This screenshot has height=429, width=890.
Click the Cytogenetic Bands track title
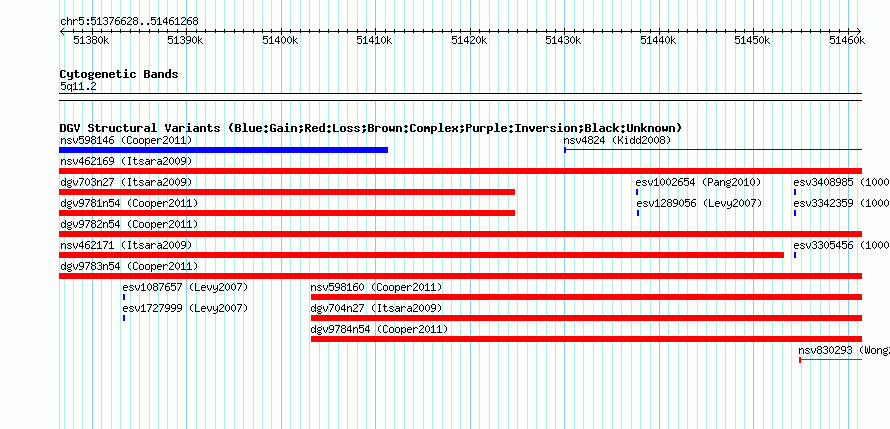click(x=119, y=74)
